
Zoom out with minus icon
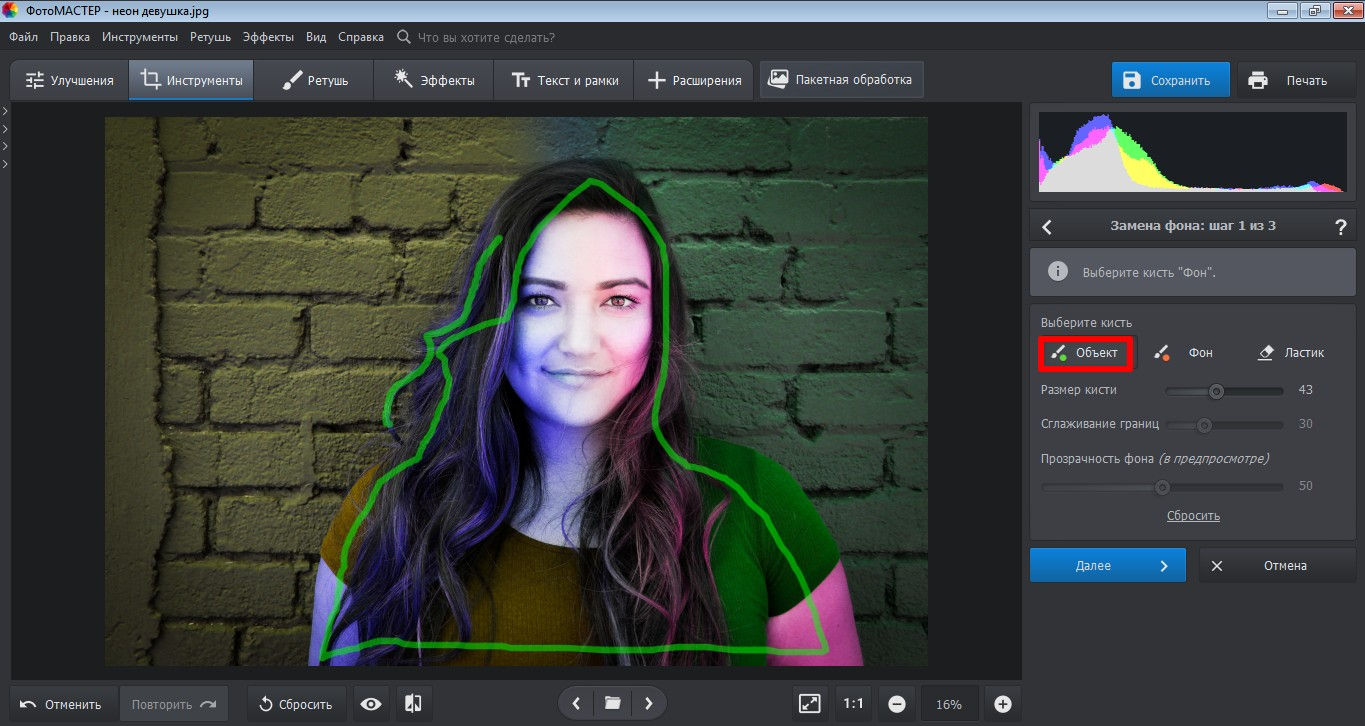(897, 704)
